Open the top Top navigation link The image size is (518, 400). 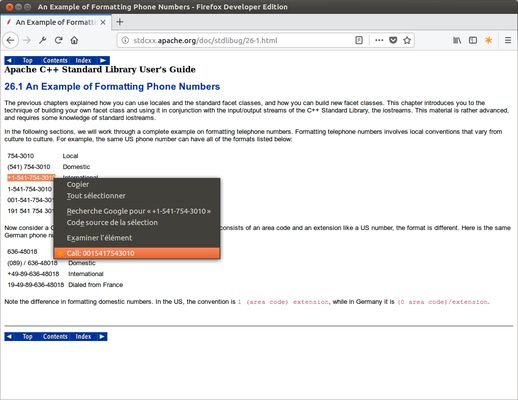point(27,60)
